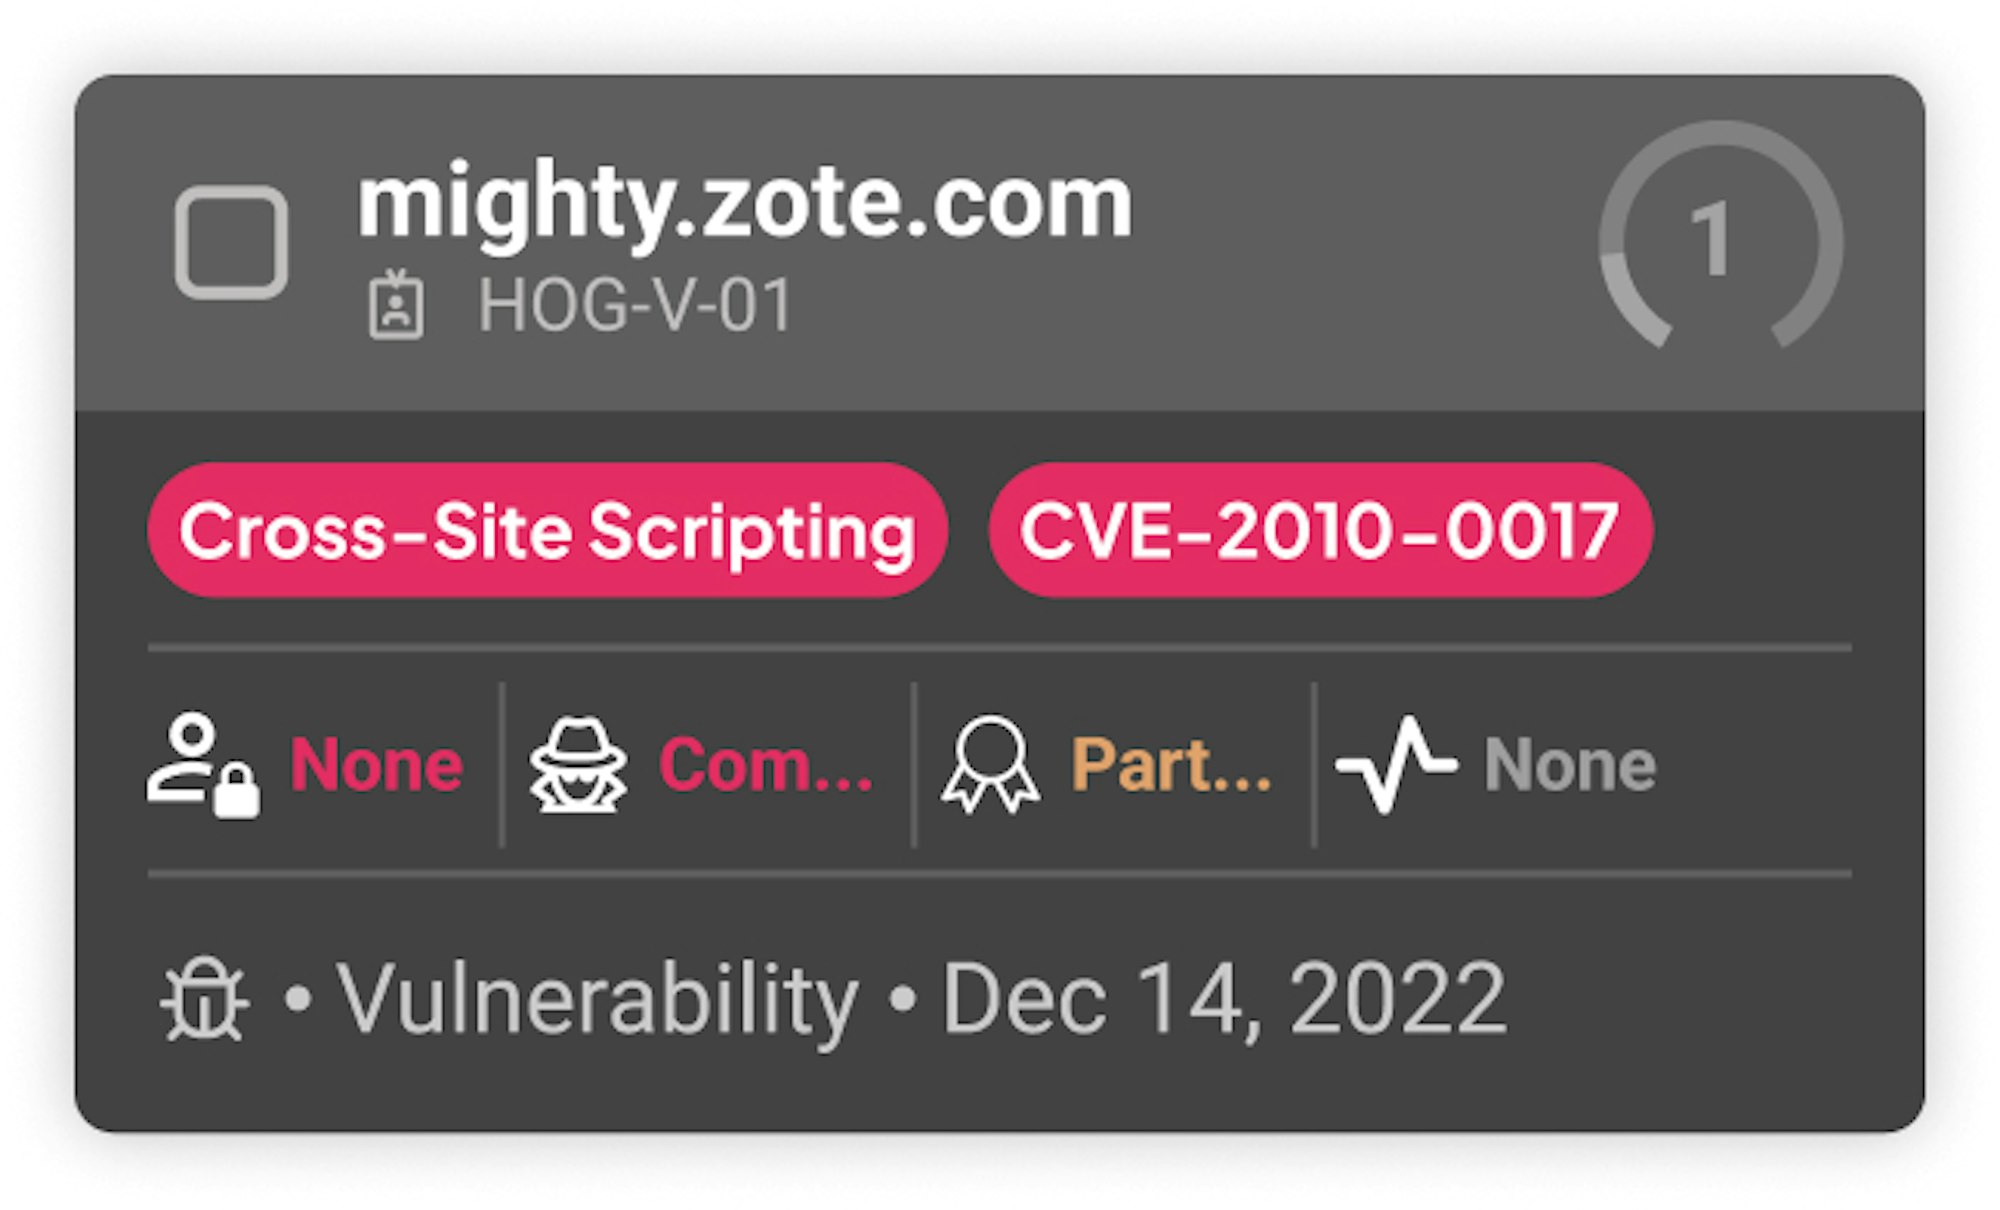Click the gray None availability value
2000x1210 pixels.
(1570, 765)
